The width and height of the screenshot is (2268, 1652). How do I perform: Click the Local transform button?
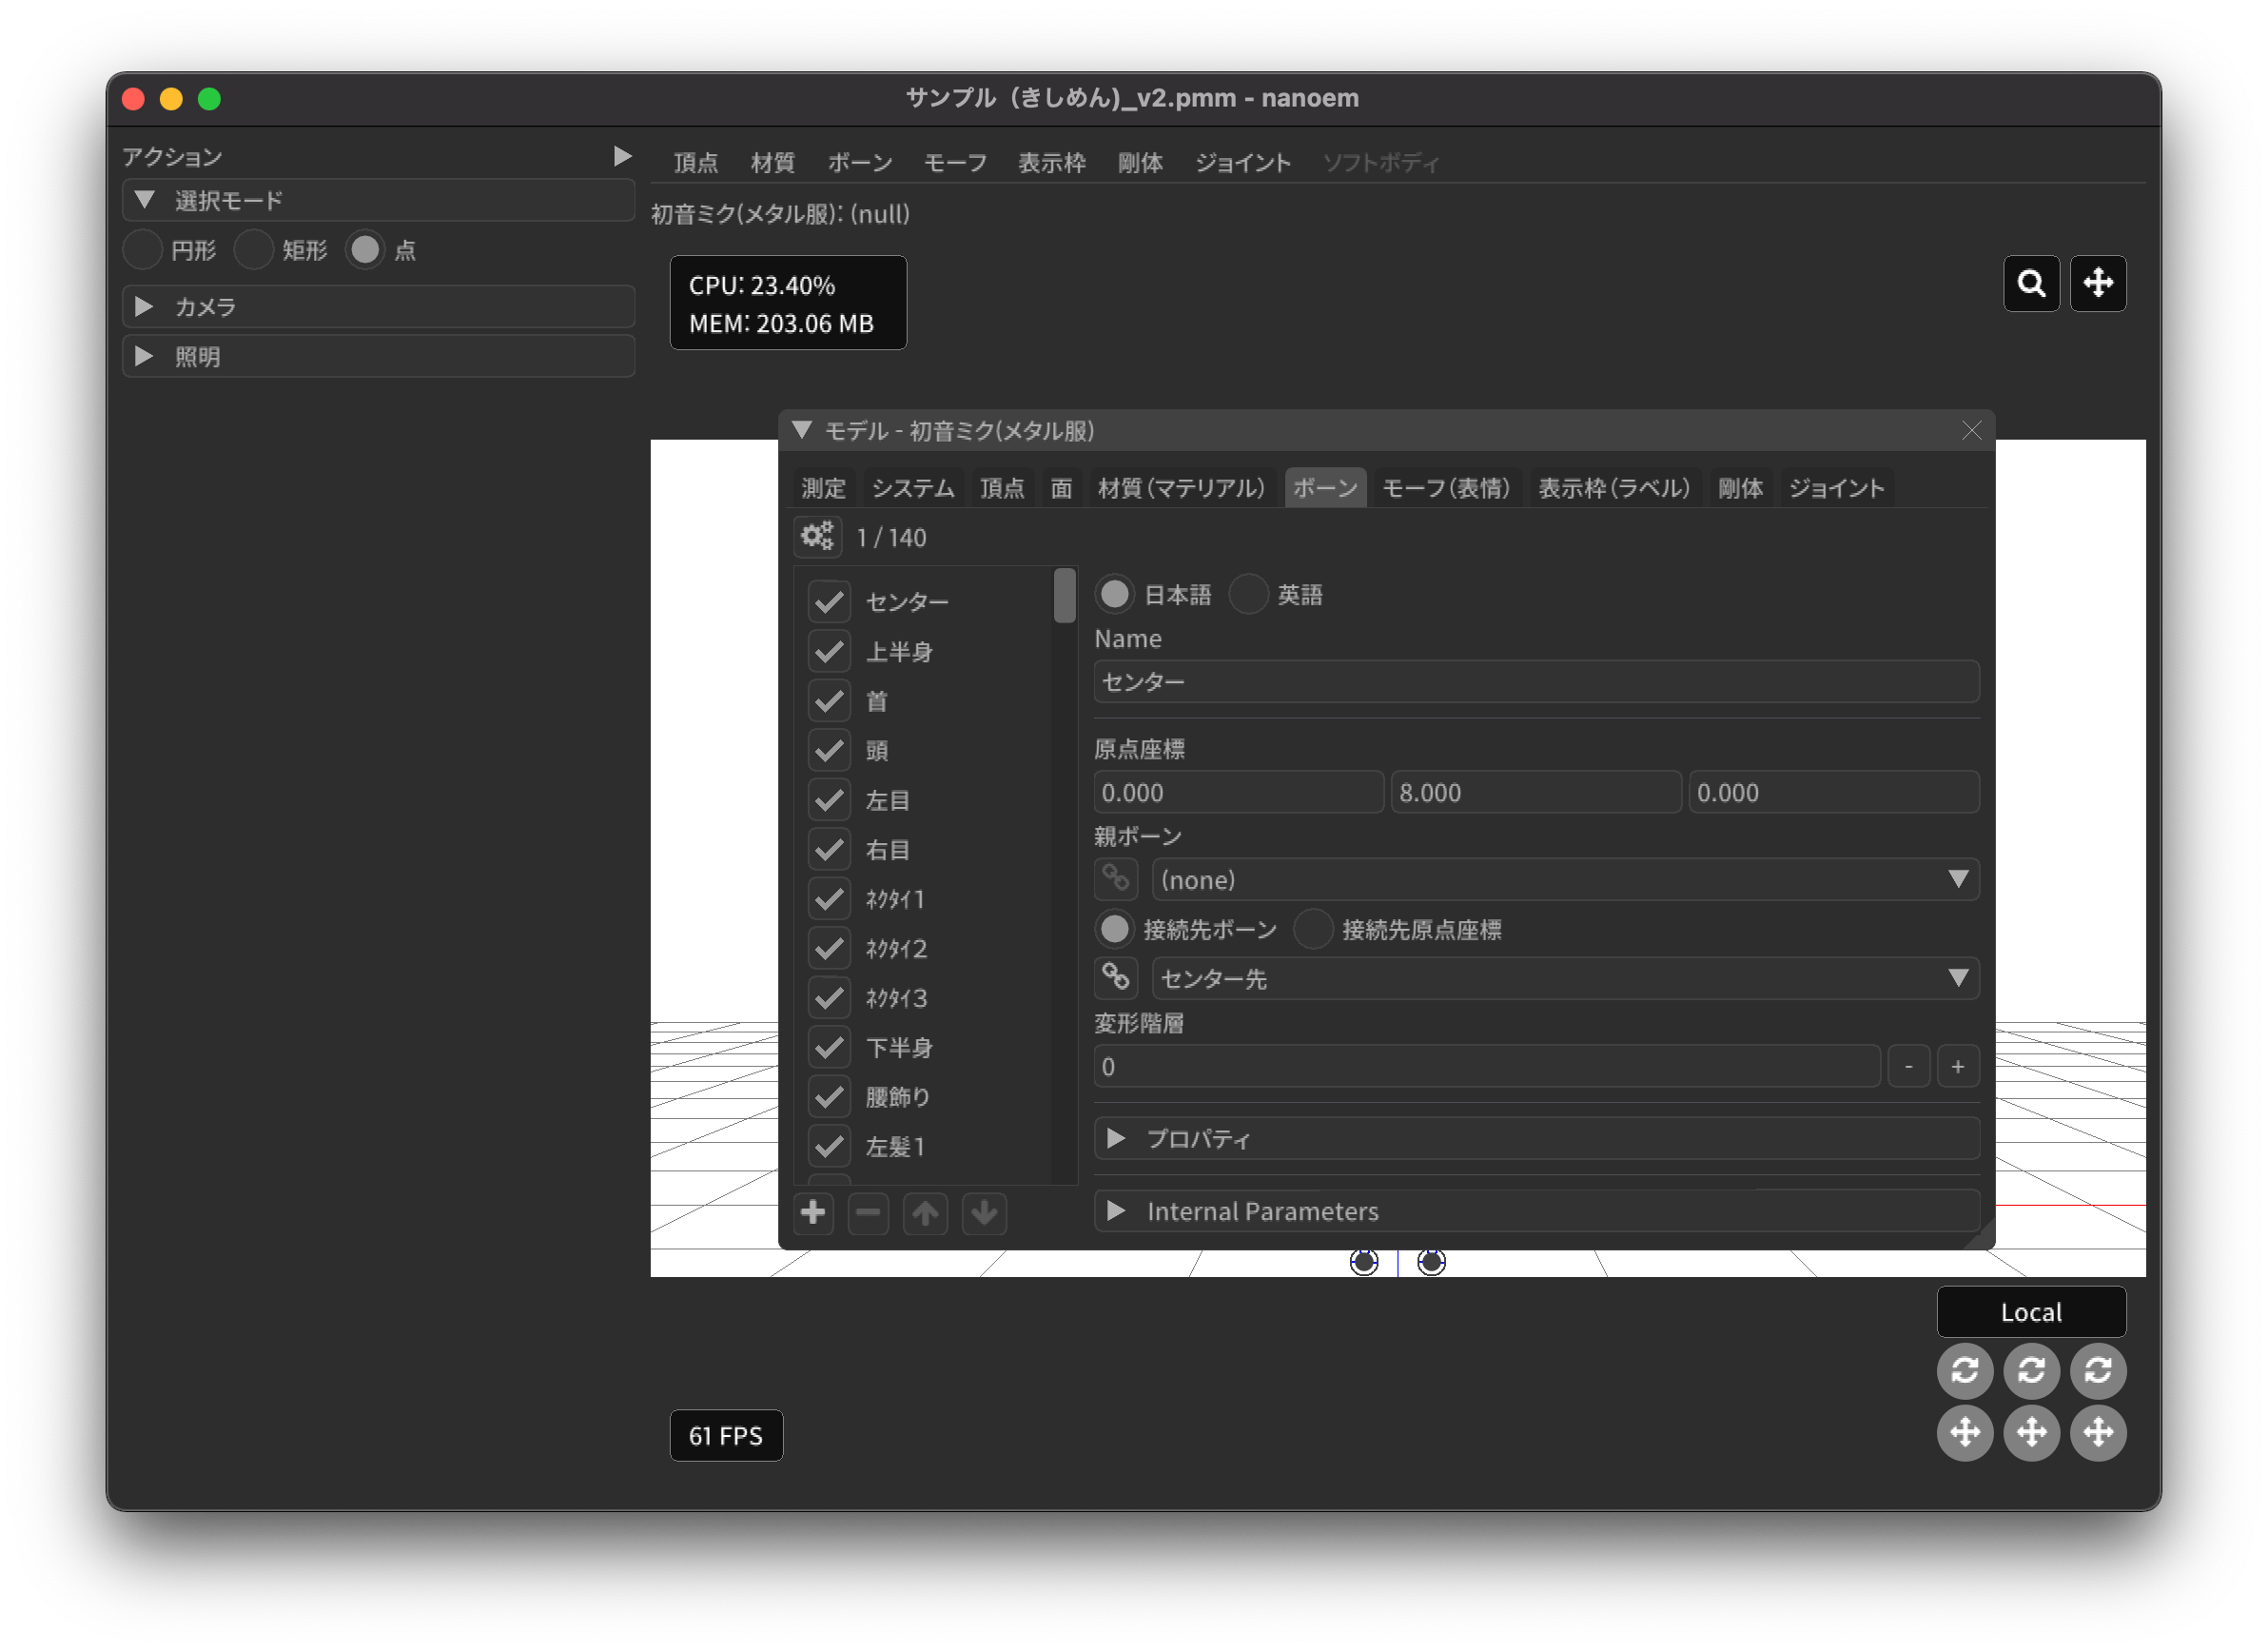(x=2030, y=1312)
